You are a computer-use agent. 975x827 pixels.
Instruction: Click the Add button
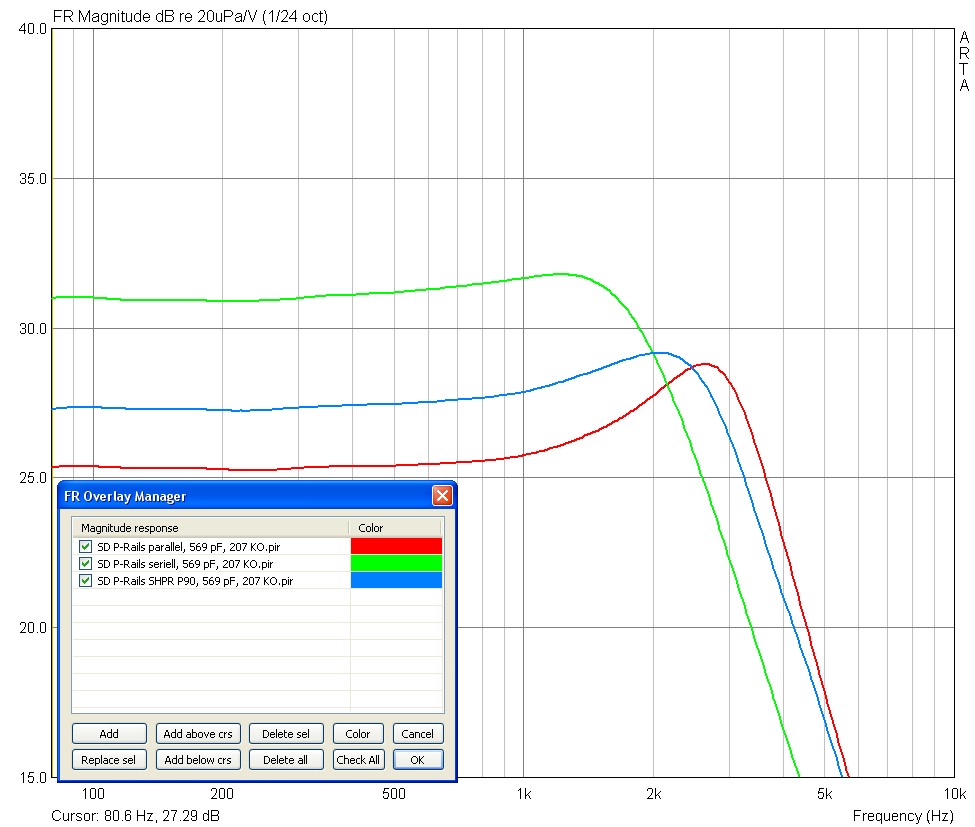point(109,734)
